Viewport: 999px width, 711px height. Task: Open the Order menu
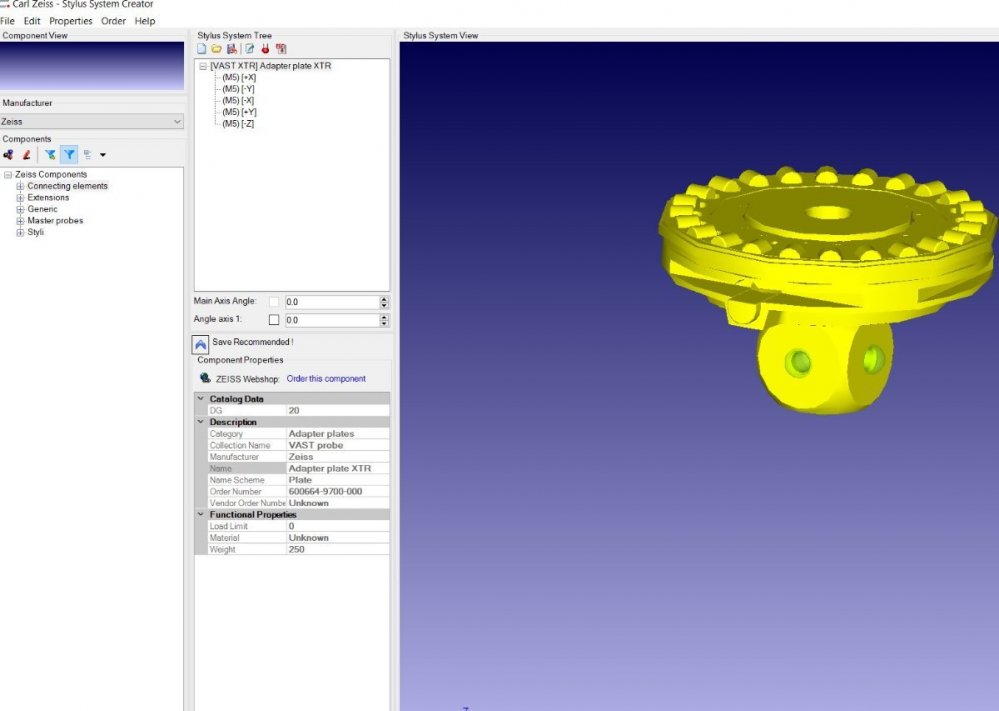113,20
